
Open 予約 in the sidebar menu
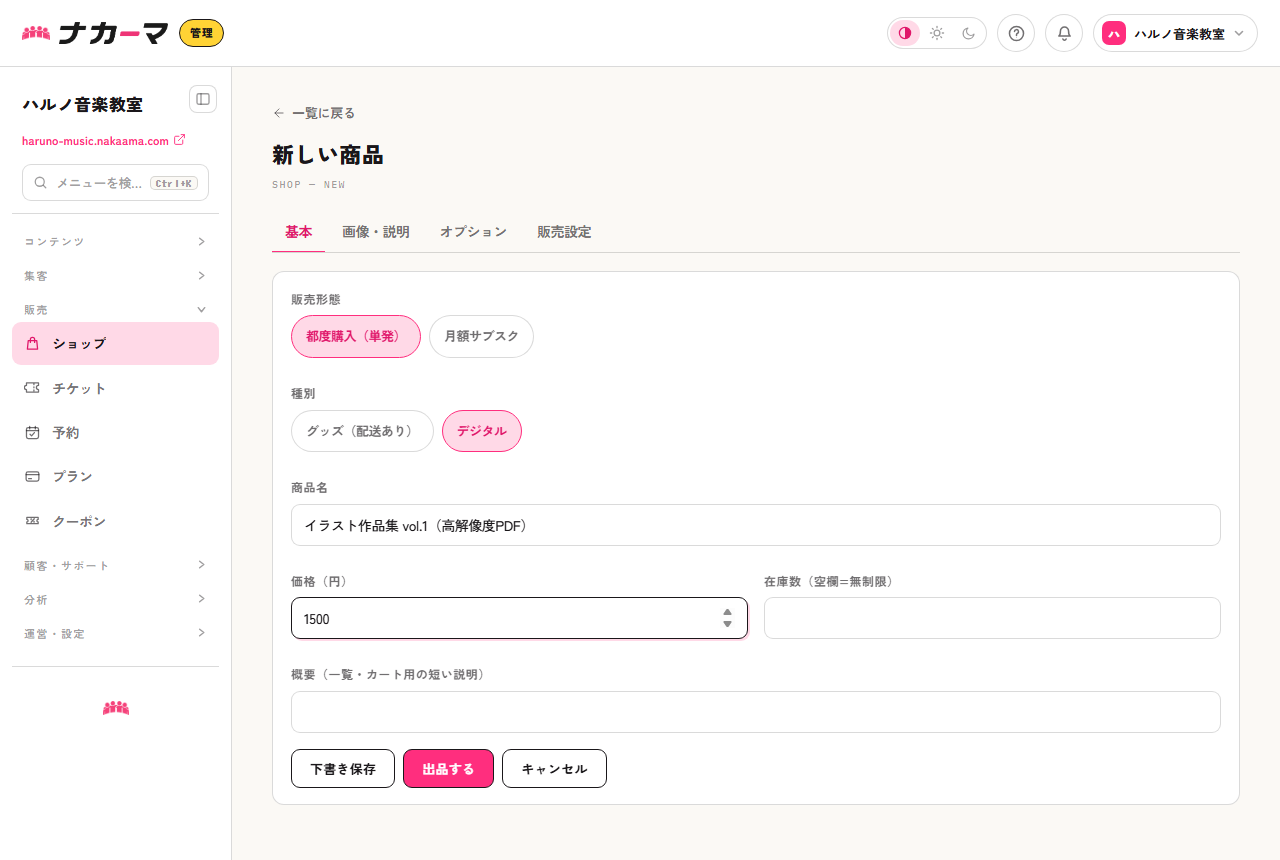[115, 432]
